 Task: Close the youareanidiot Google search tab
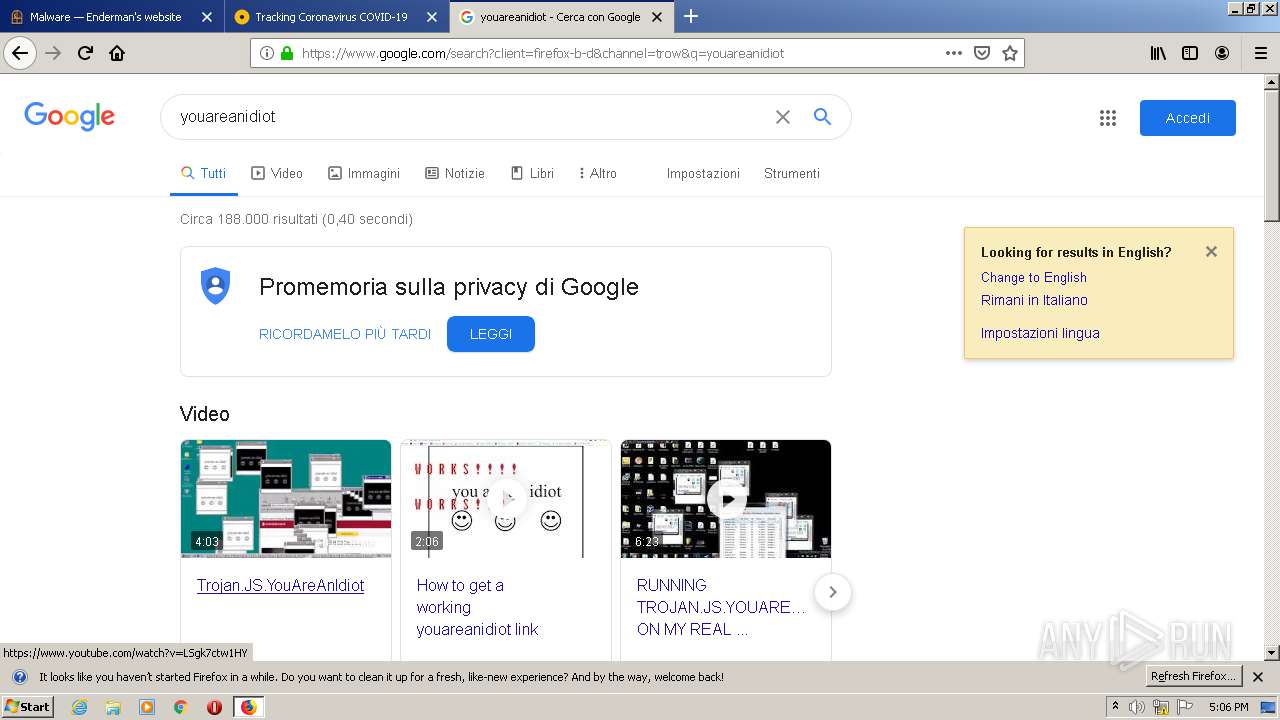(x=657, y=17)
